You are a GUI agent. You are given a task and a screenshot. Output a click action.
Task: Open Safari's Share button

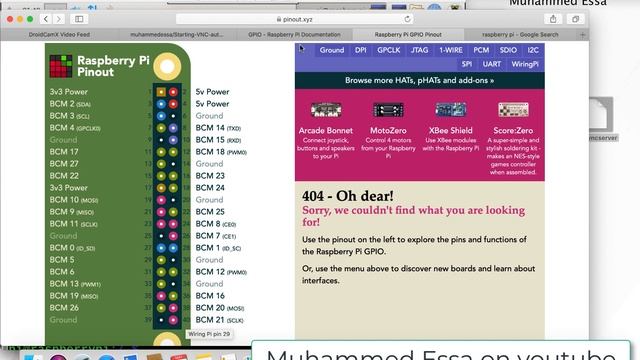coord(553,19)
